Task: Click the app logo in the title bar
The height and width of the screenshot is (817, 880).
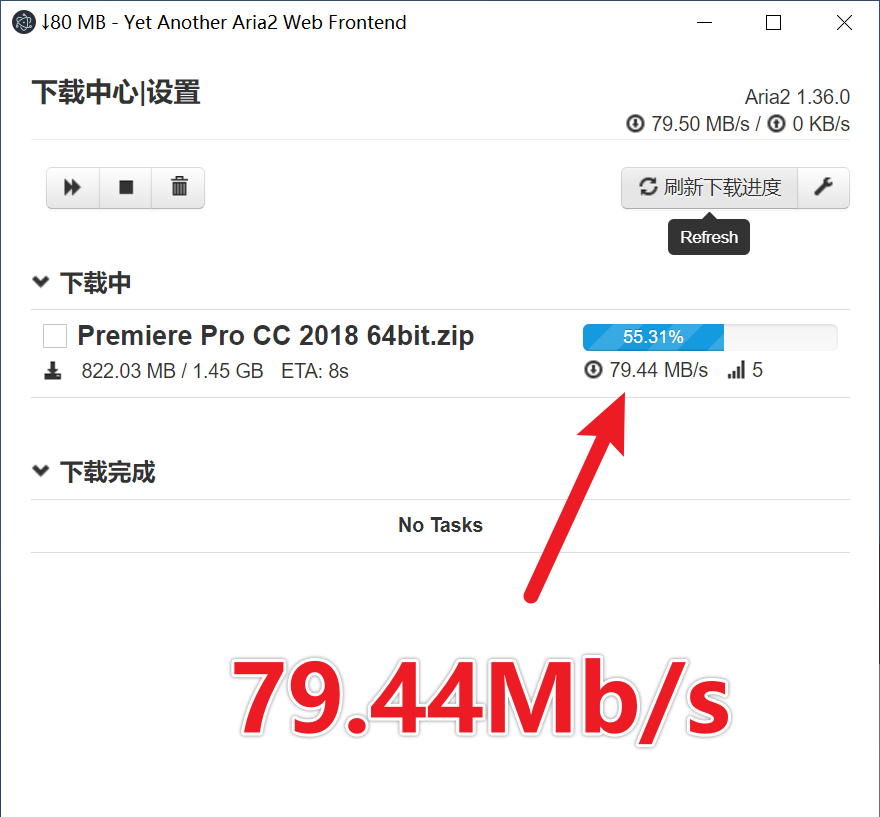Action: [x=24, y=22]
